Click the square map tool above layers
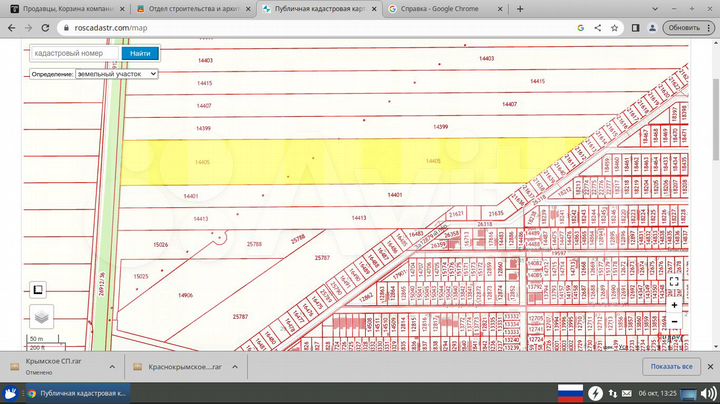The width and height of the screenshot is (720, 404). [x=38, y=289]
